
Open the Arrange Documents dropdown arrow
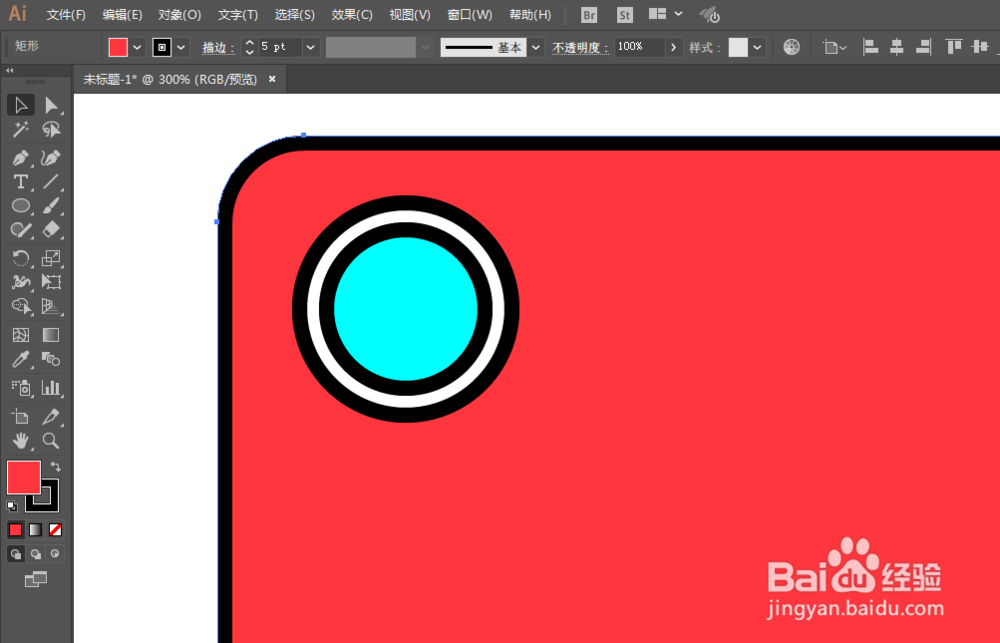click(679, 14)
